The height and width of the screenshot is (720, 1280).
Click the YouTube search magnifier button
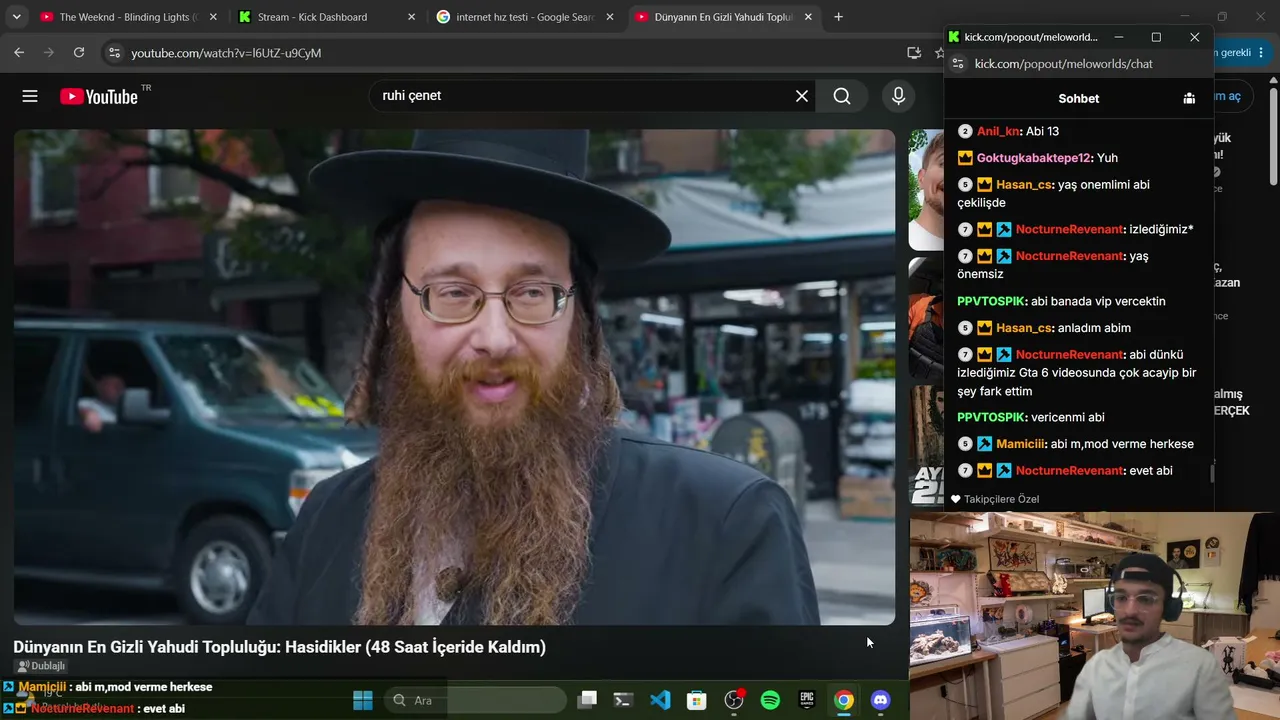pos(842,96)
